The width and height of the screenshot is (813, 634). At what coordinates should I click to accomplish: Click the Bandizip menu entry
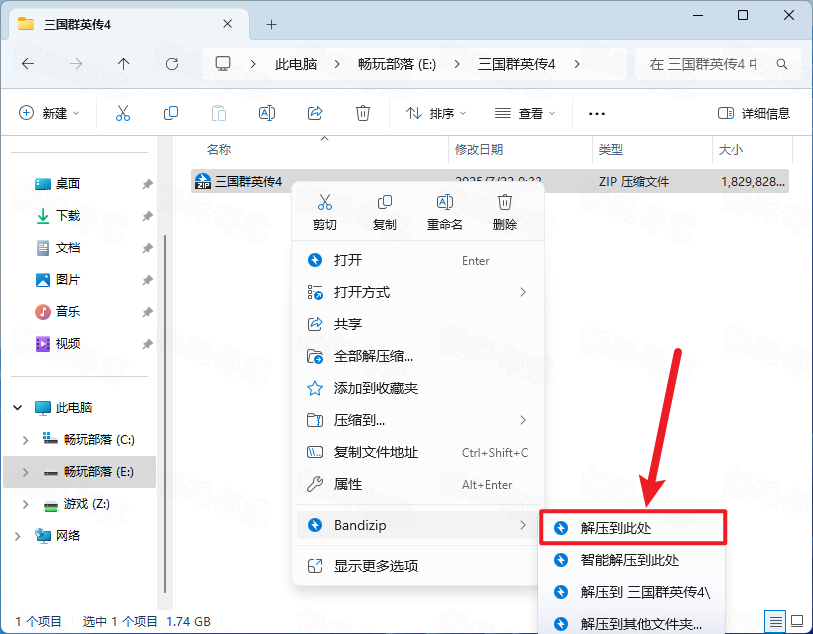[x=418, y=525]
